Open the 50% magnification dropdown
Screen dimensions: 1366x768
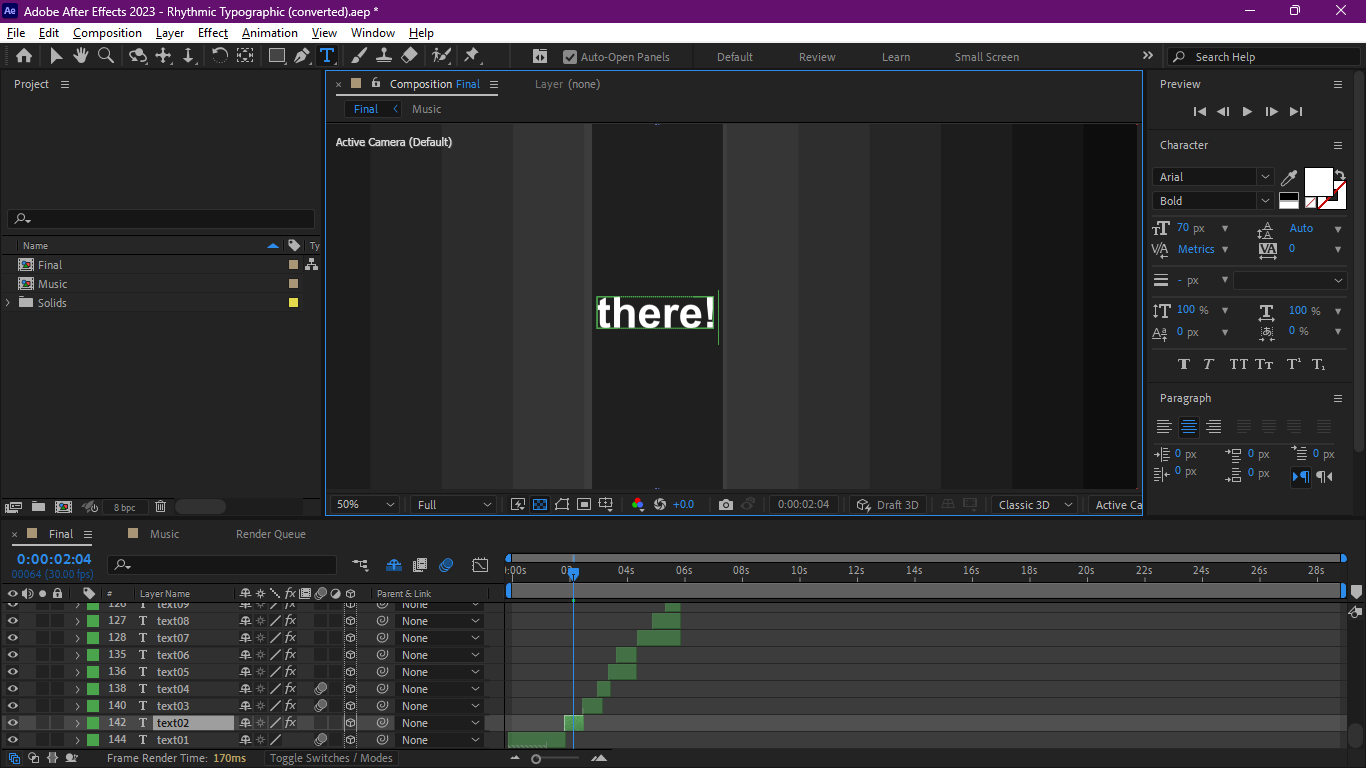365,505
